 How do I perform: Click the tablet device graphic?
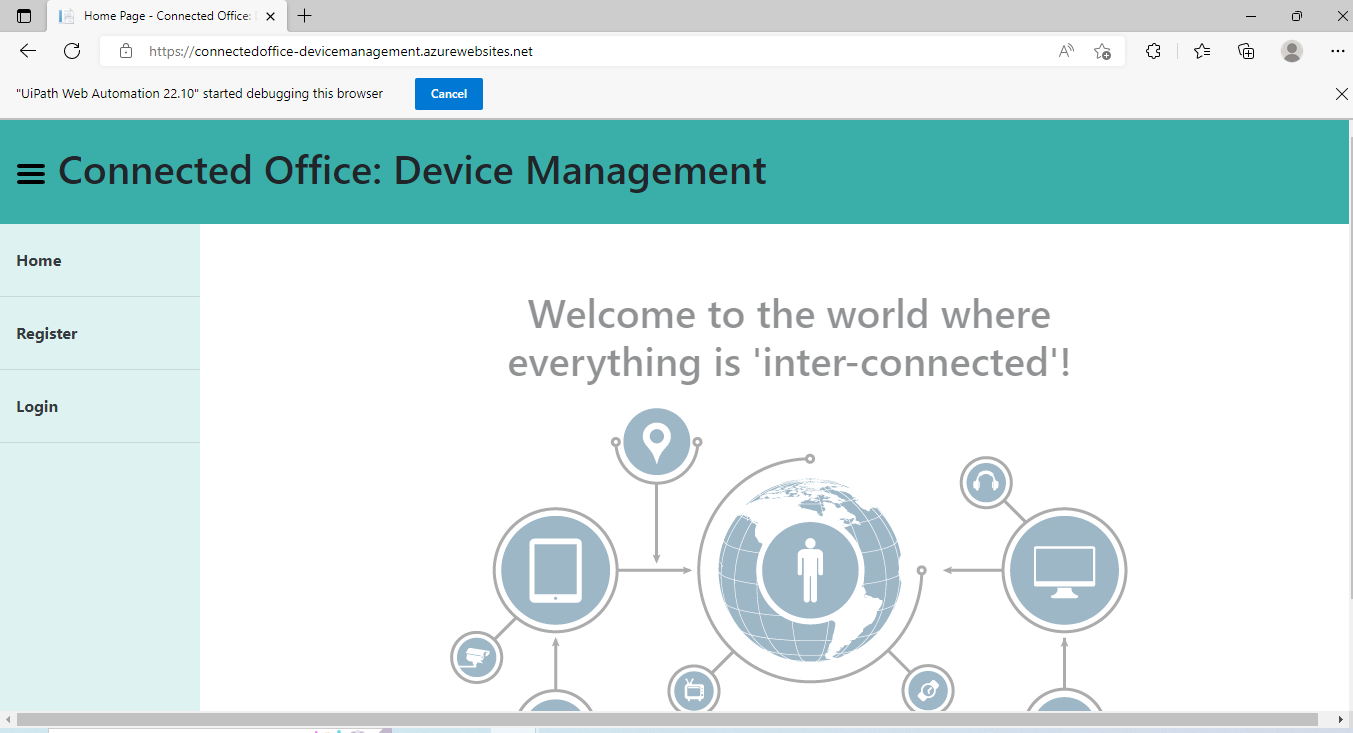(555, 570)
